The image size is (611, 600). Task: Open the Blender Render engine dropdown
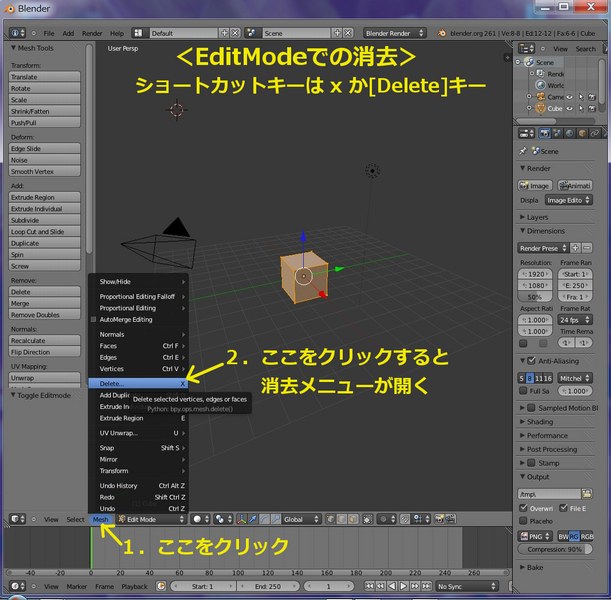[x=394, y=33]
